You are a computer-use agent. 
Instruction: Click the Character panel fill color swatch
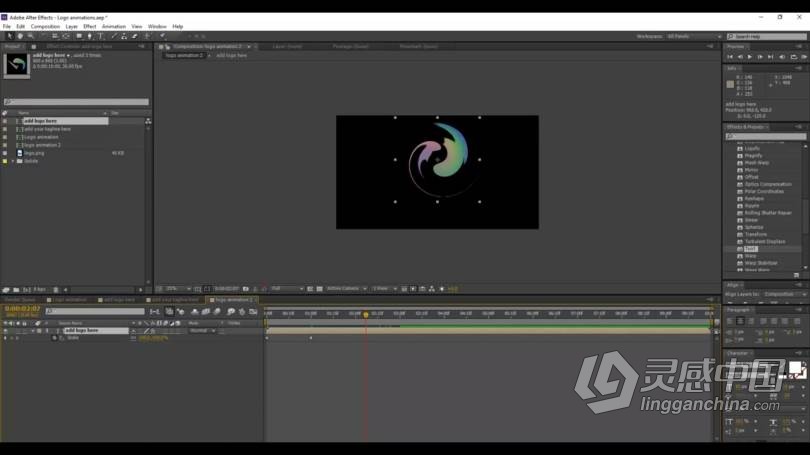click(795, 369)
